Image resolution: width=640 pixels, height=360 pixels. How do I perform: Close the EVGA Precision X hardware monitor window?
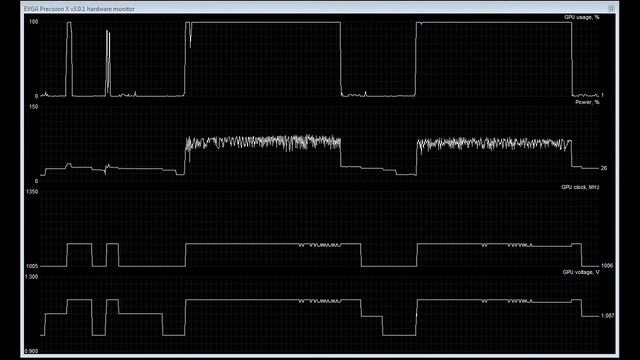click(x=611, y=9)
